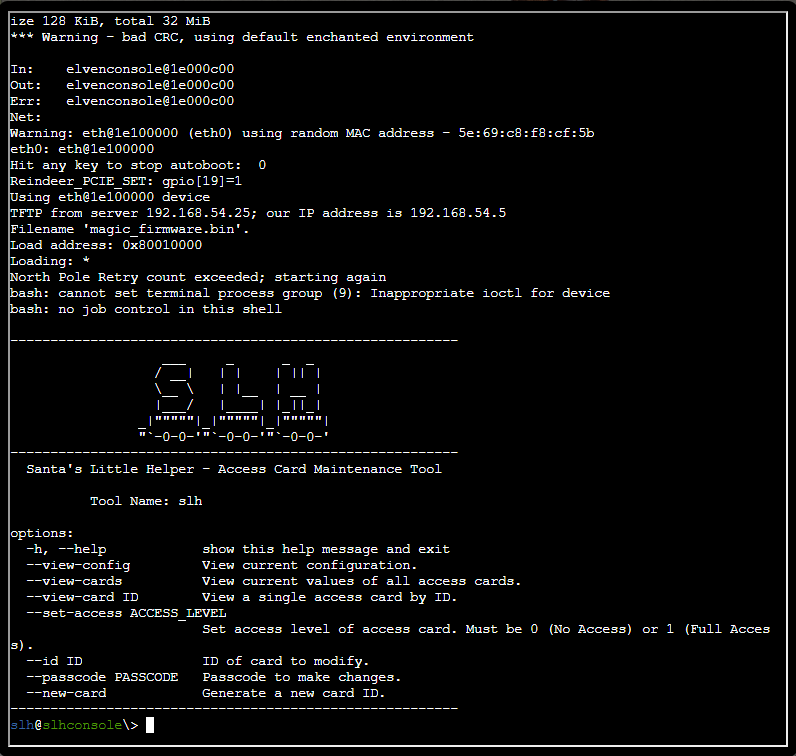The width and height of the screenshot is (796, 756).
Task: Click the 'Tool Name: slh' line
Action: point(146,501)
